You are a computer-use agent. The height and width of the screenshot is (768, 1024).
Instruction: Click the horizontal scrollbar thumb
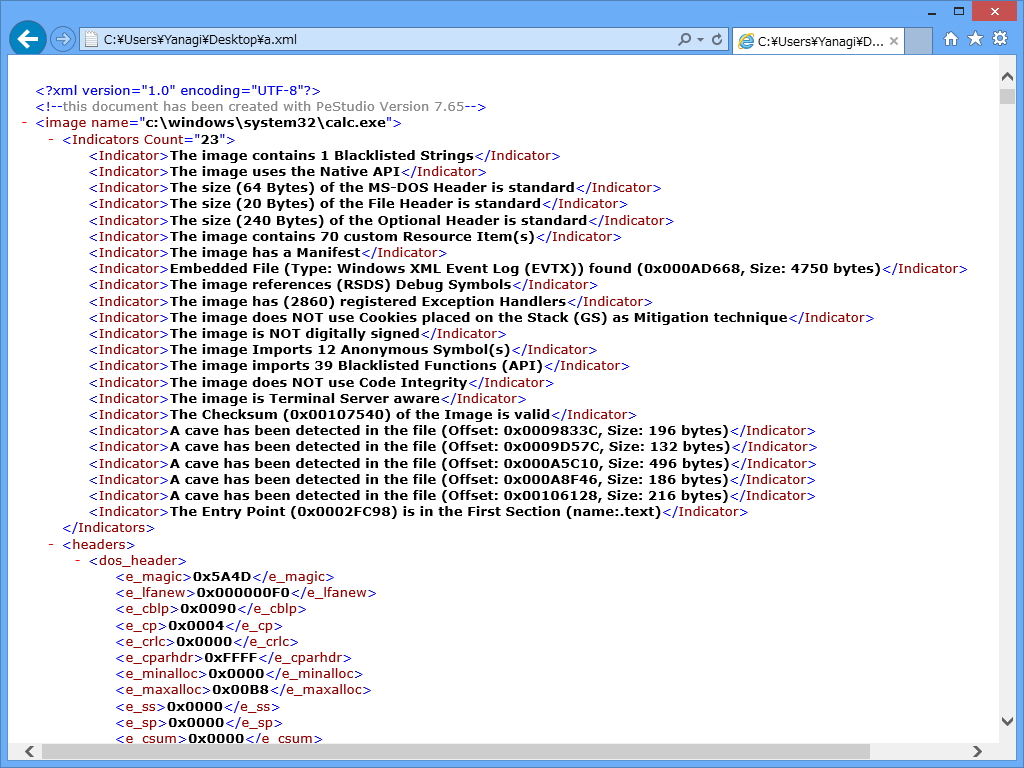click(x=456, y=751)
